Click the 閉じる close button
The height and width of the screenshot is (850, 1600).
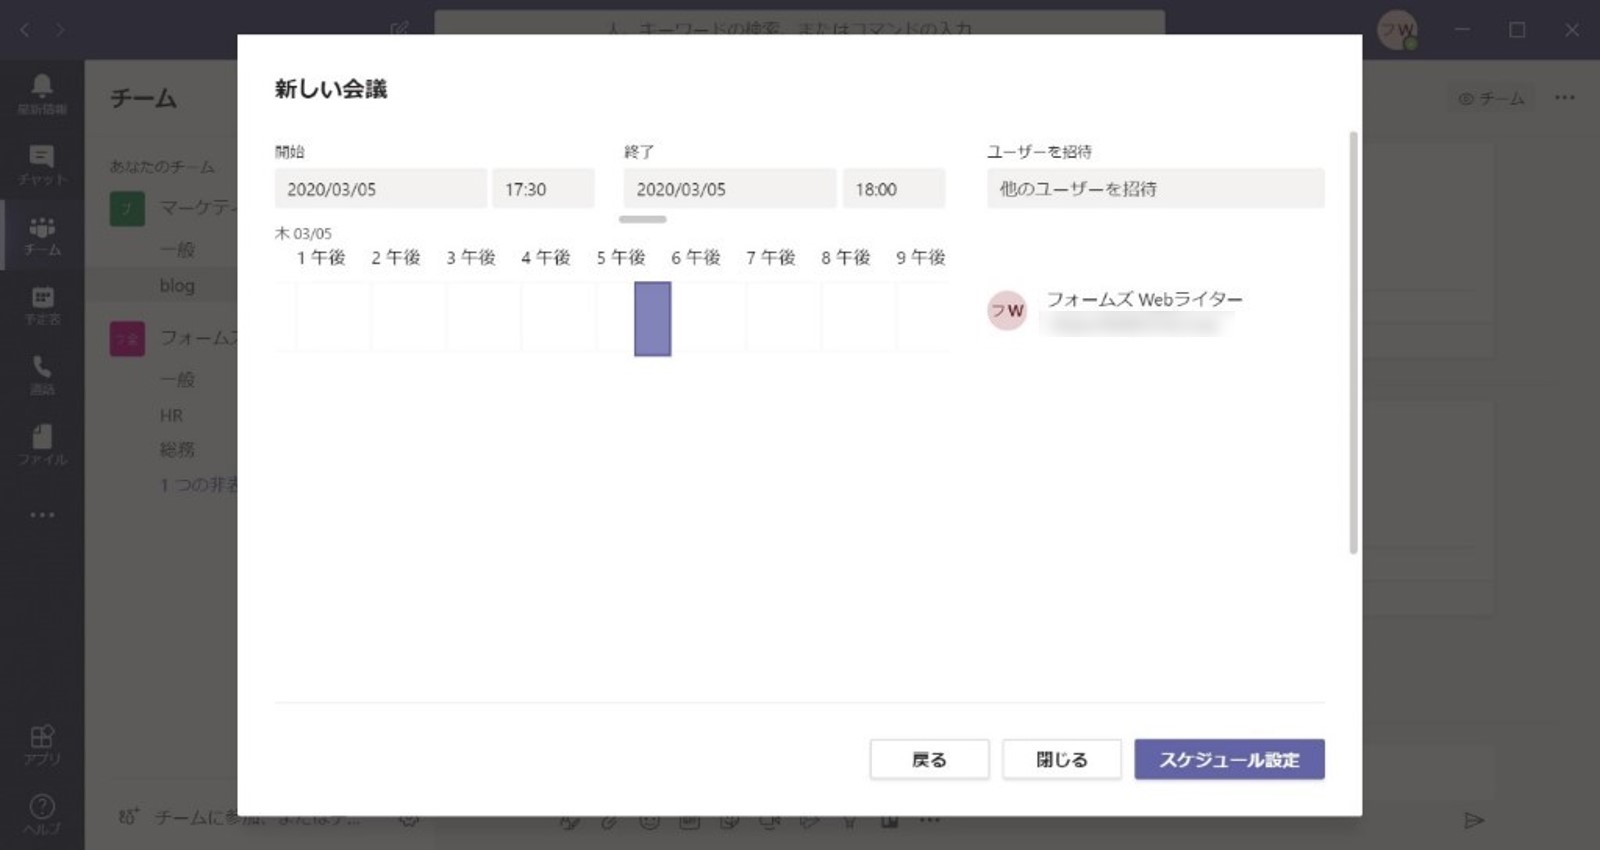(1061, 759)
